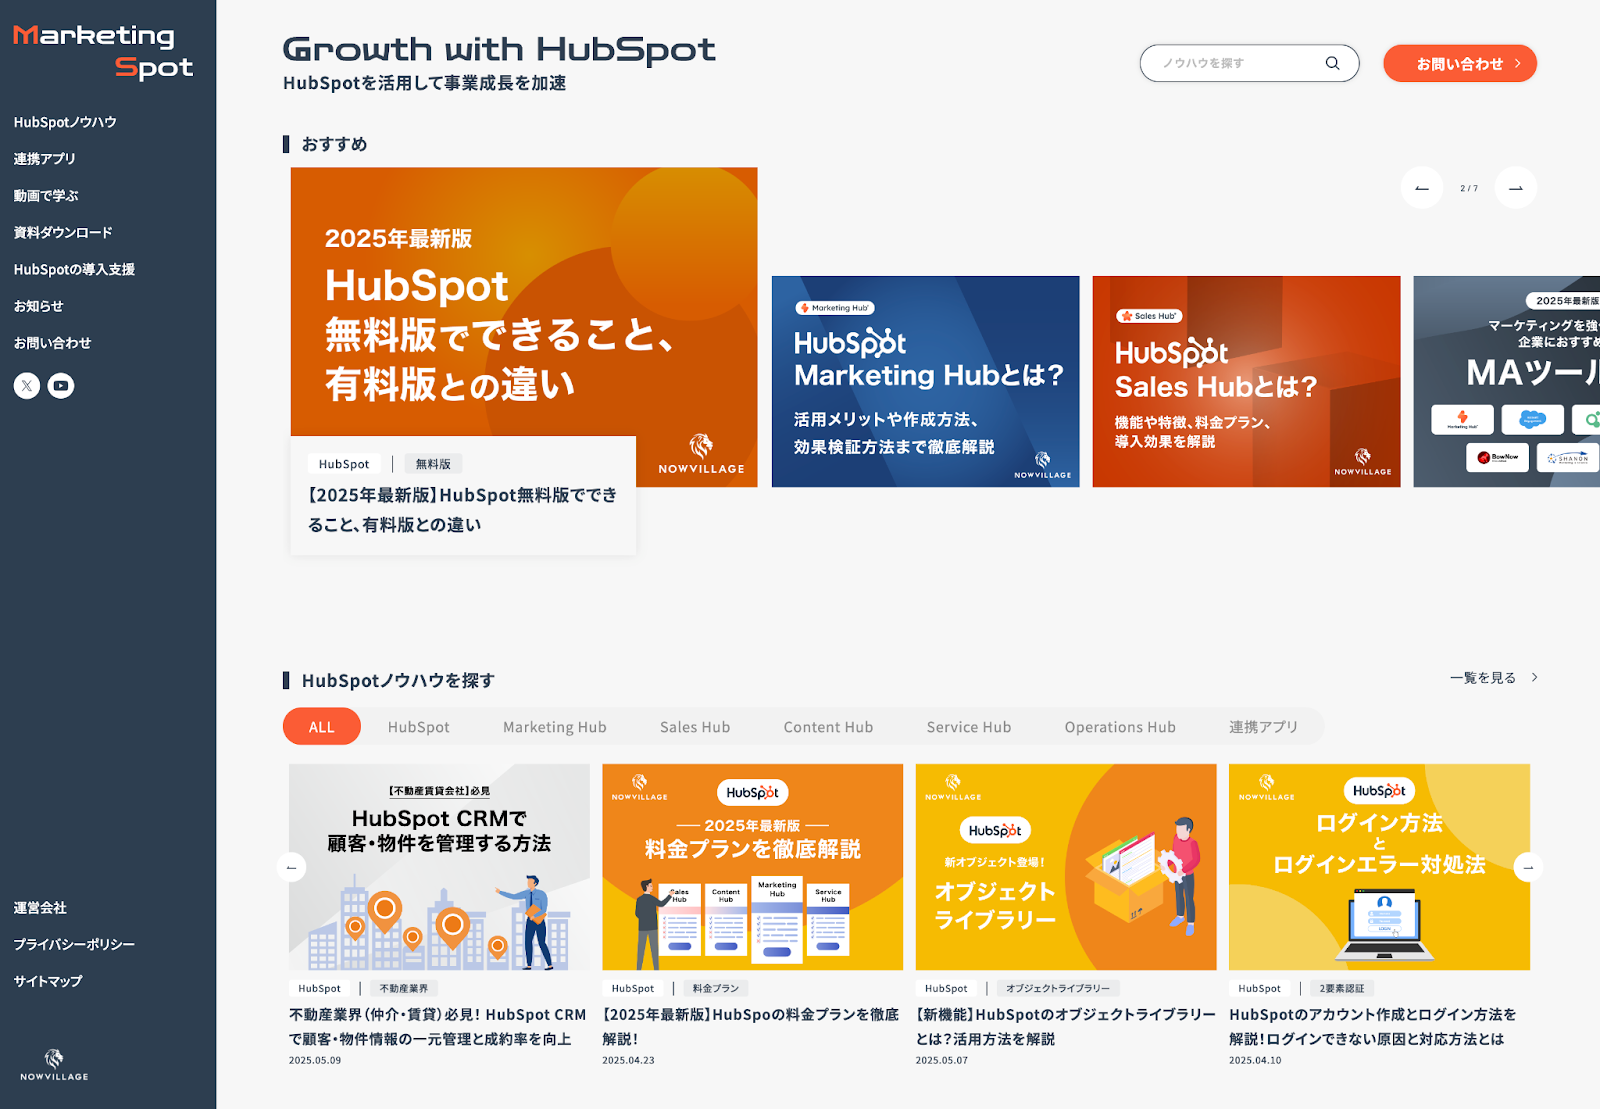Select the ALL filter tab

click(x=322, y=727)
